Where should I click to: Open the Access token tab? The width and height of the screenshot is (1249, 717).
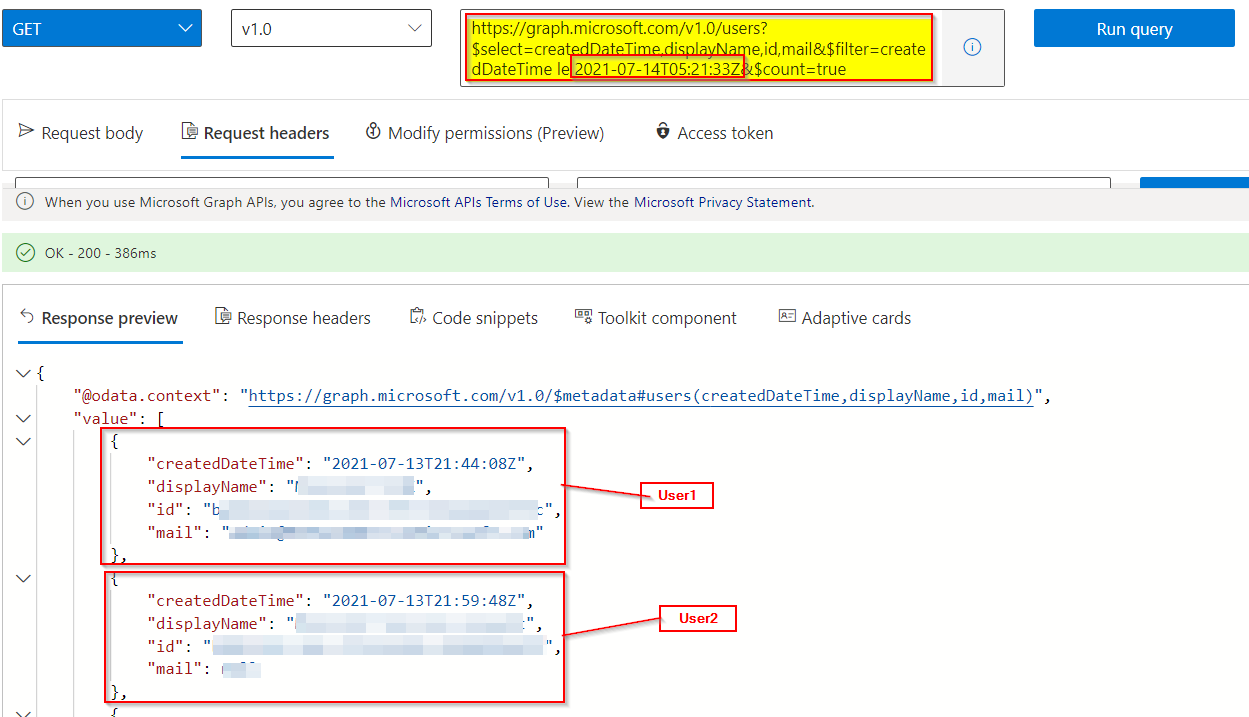pos(714,133)
